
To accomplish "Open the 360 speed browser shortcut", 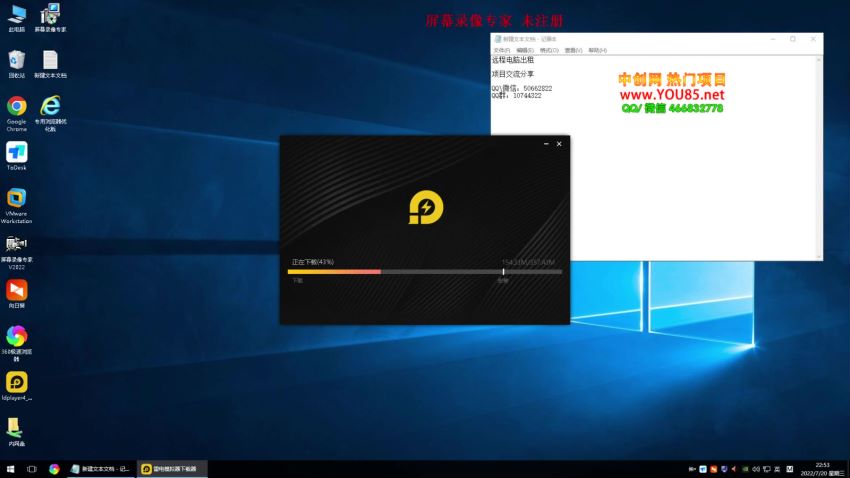I will pos(16,344).
